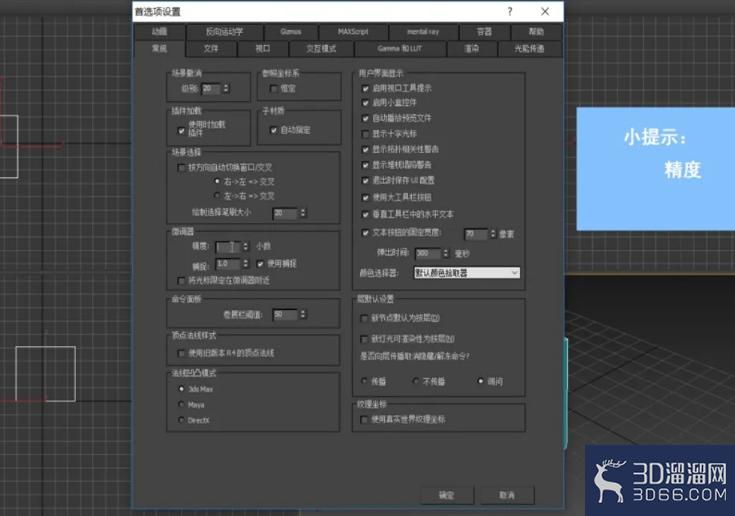735x516 pixels.
Task: Toggle 启用小盒控件 checkbox
Action: [x=366, y=103]
